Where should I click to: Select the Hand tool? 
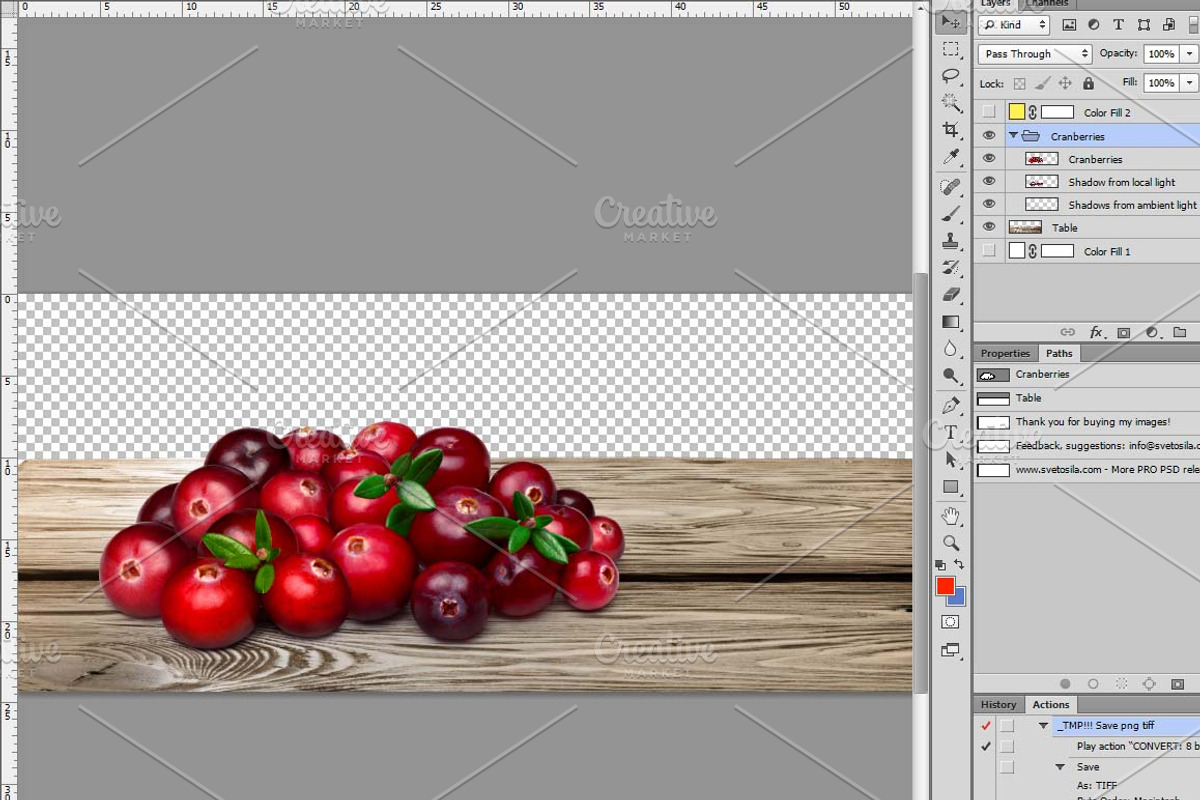(x=951, y=516)
